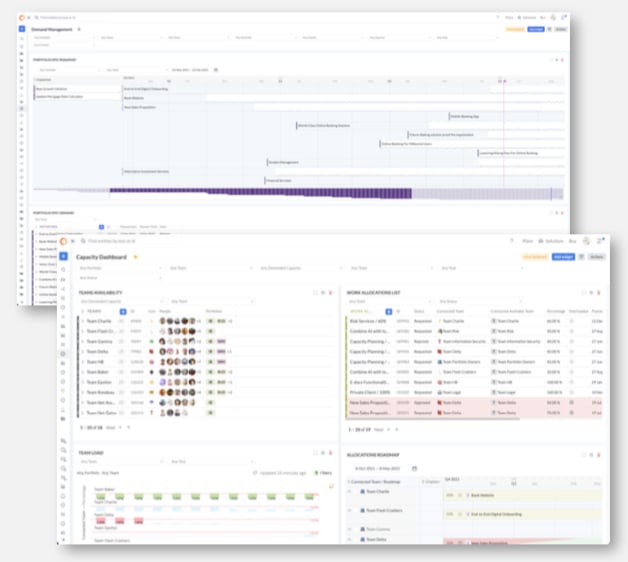
Task: Expand the Team Gamma row in Teams Availability
Action: coord(83,342)
